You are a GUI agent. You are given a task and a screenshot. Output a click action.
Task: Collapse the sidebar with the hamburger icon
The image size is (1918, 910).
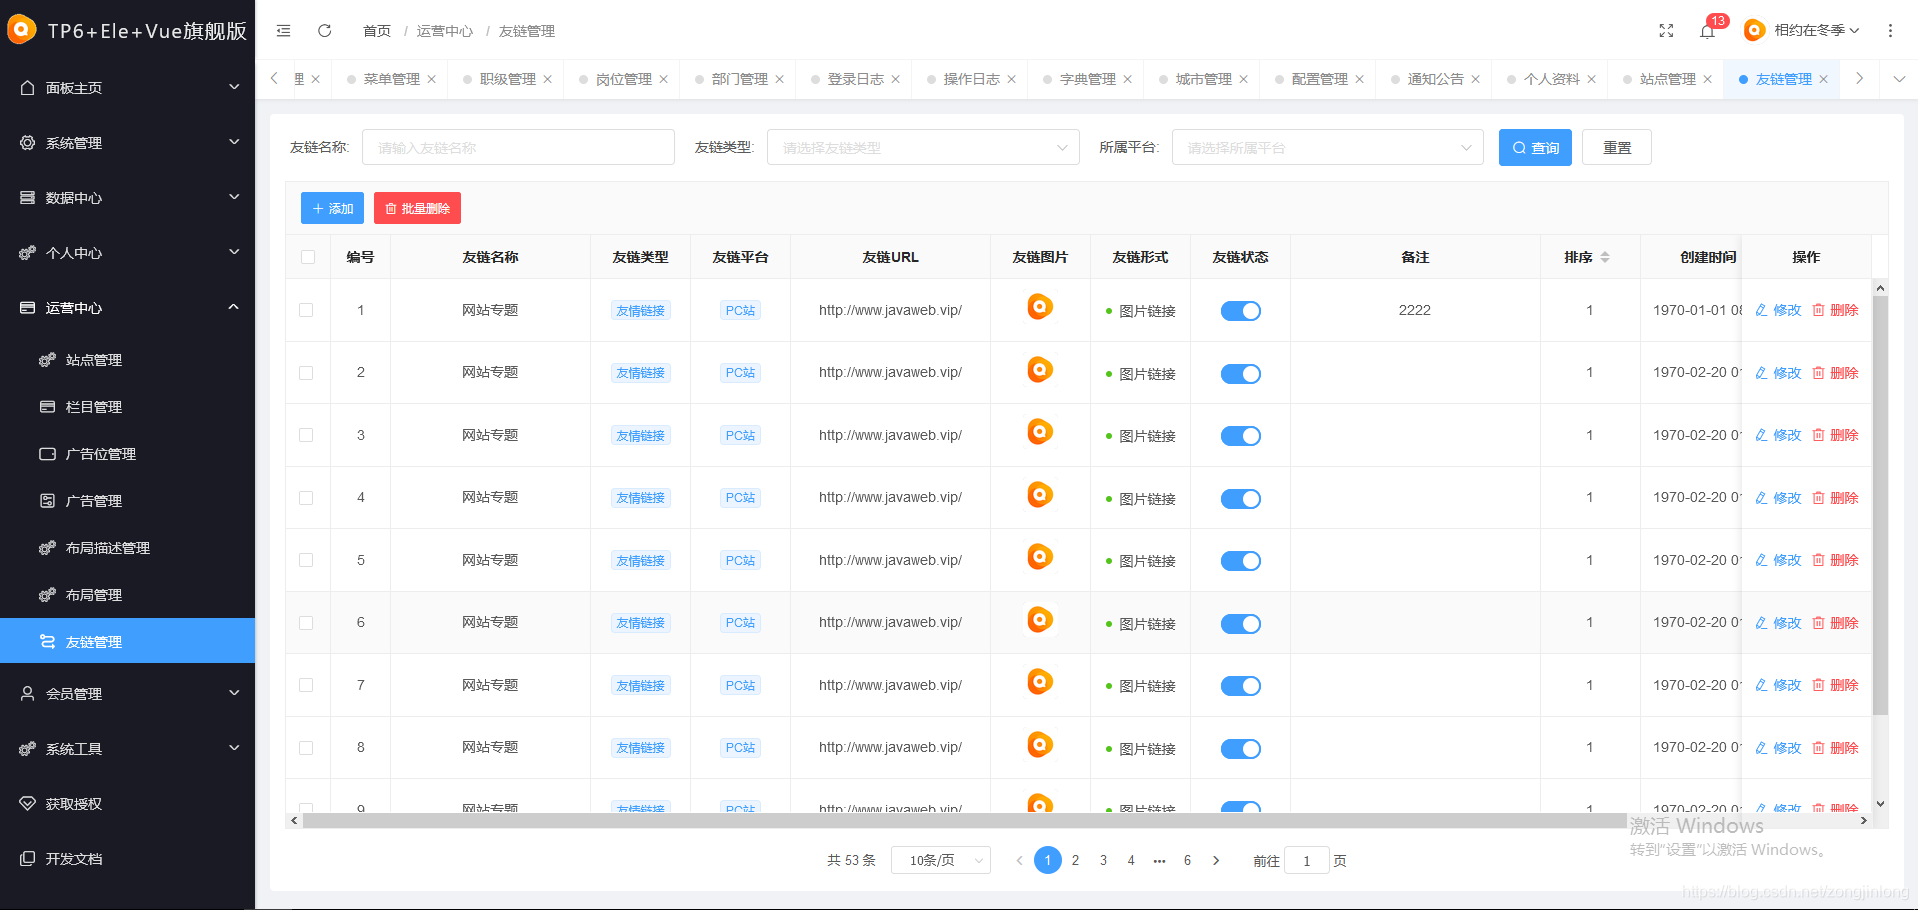(x=284, y=31)
